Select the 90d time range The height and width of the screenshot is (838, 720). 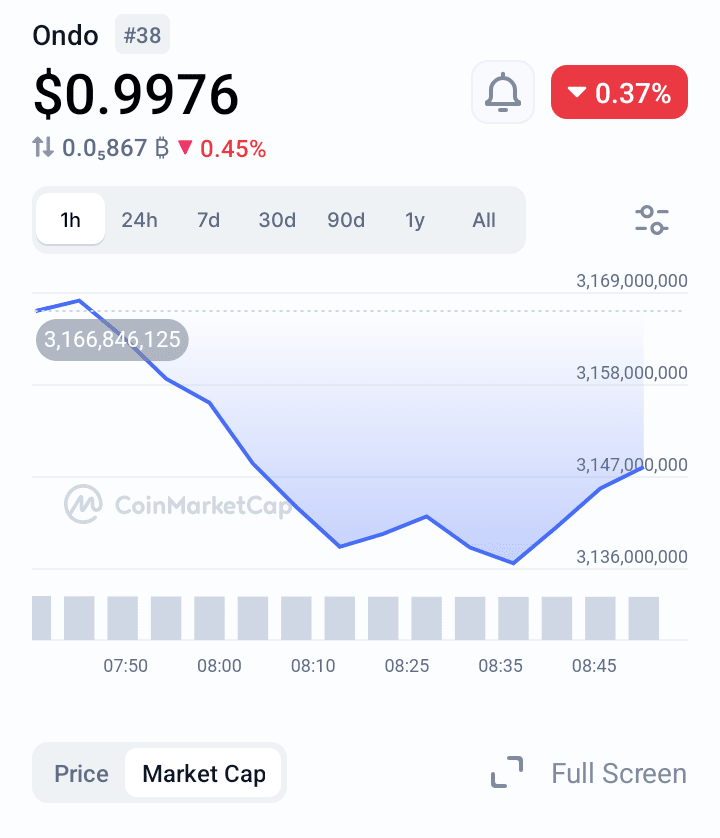pos(346,220)
